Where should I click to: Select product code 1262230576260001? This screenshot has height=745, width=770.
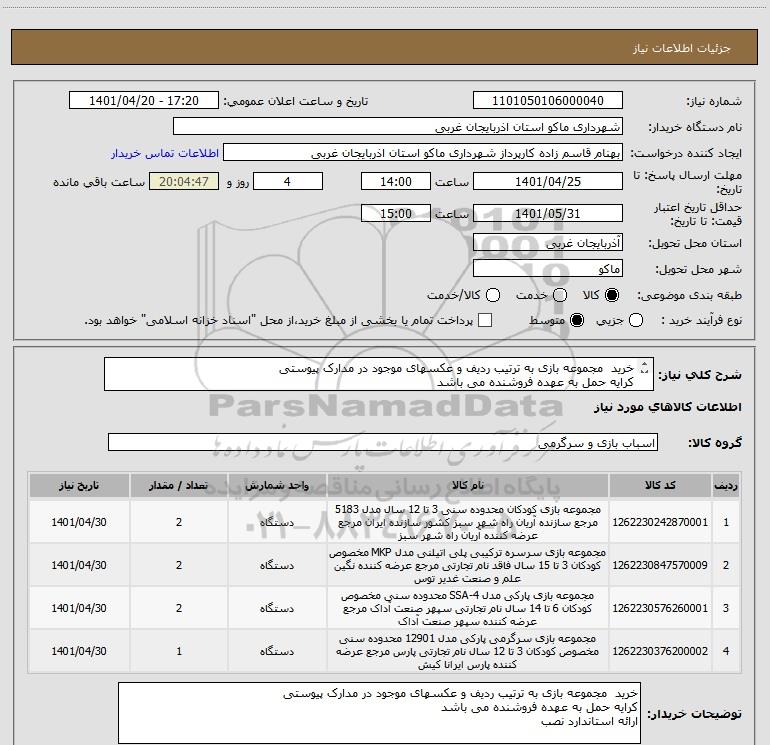tap(660, 608)
